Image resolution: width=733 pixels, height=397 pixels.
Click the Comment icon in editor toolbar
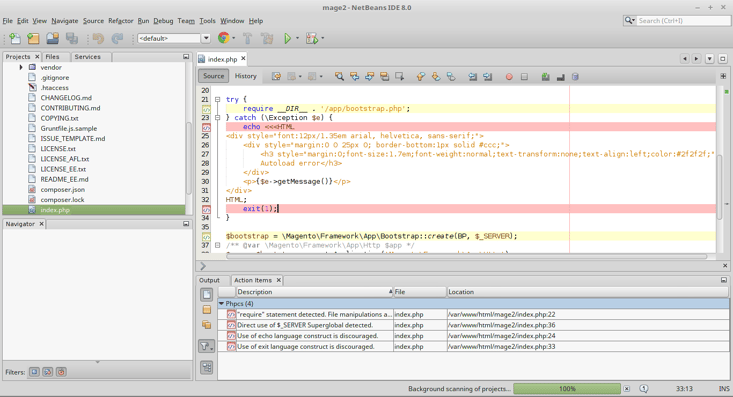click(546, 77)
